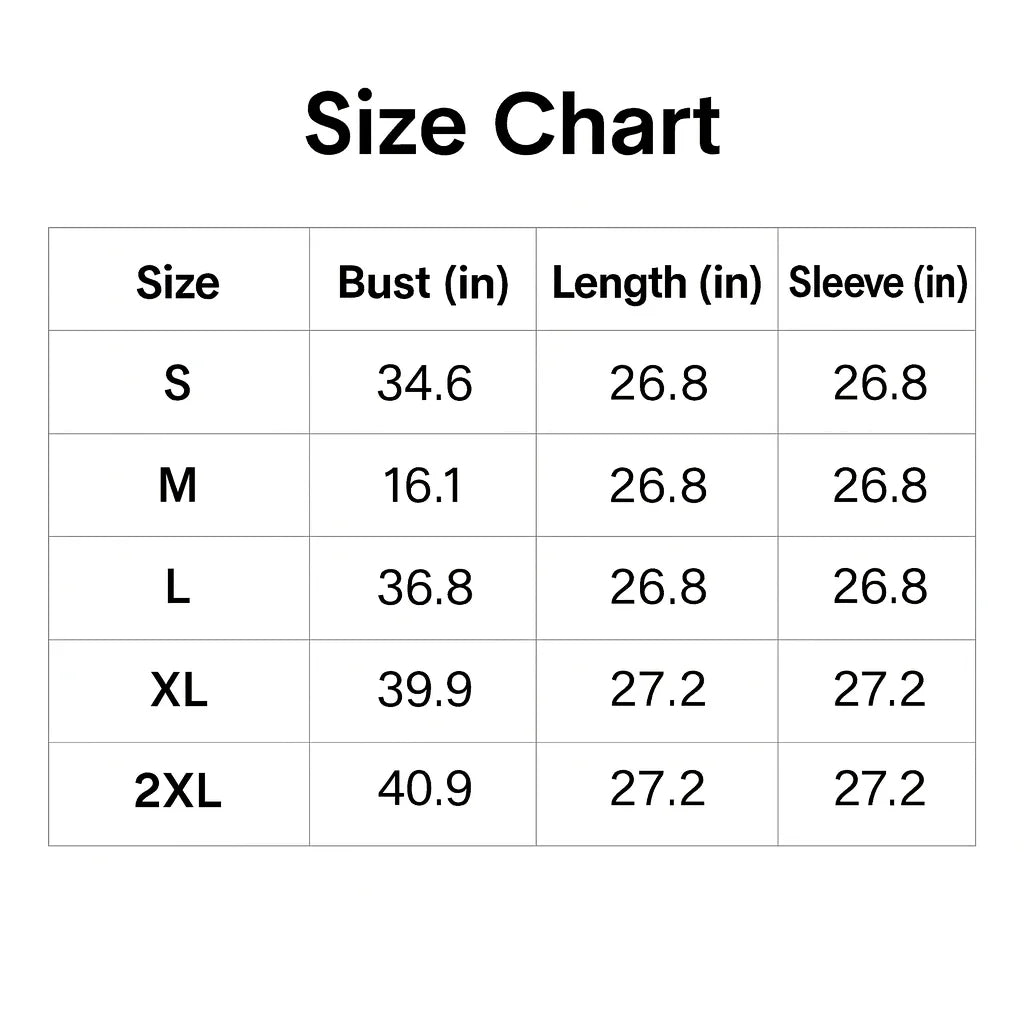Select the 2XL size row label
Viewport: 1024px width, 1024px height.
(177, 793)
